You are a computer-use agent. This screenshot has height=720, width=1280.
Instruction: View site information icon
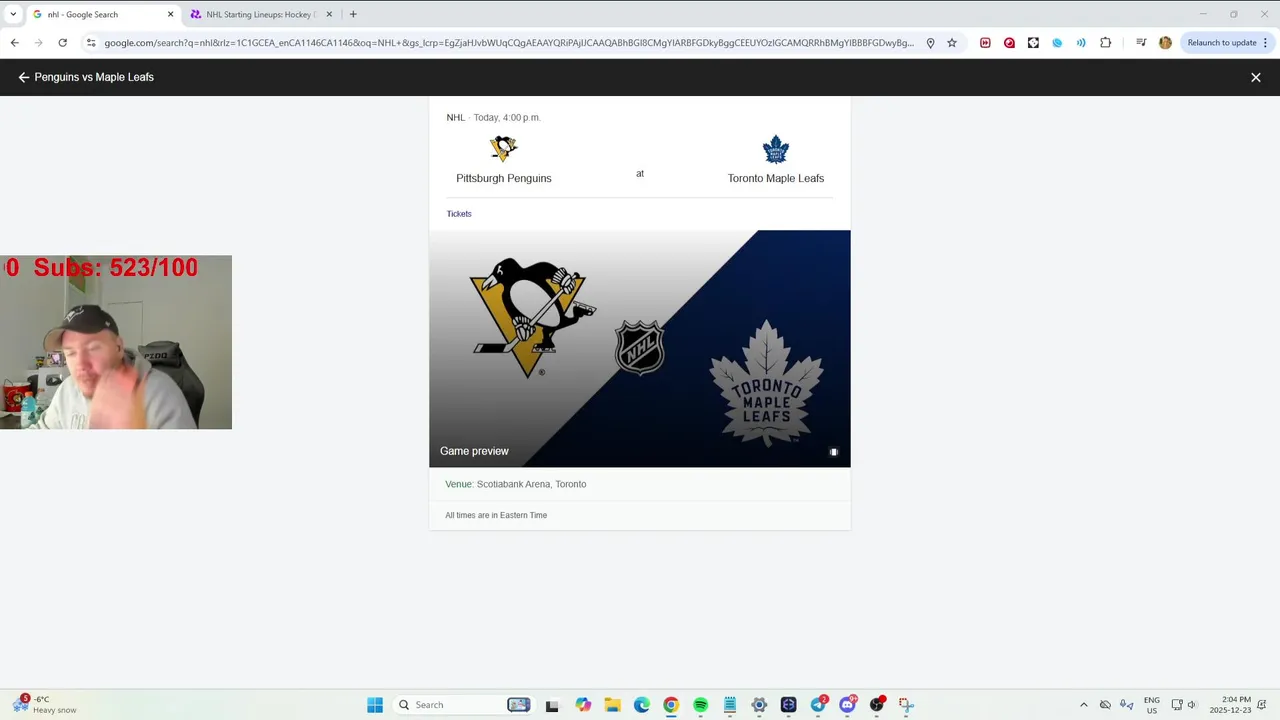(x=91, y=43)
